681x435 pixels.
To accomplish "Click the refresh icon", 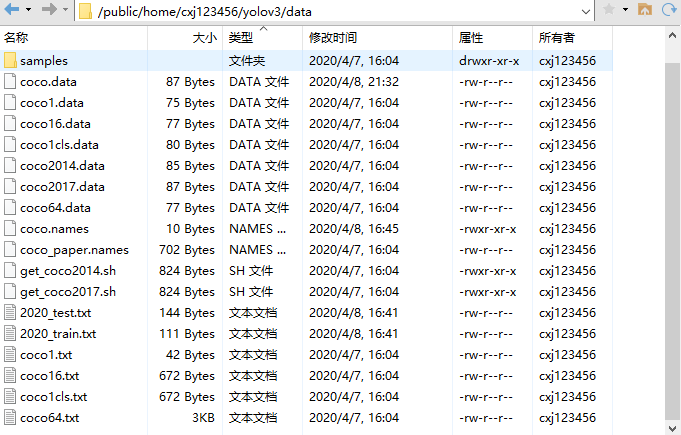I will pyautogui.click(x=669, y=9).
